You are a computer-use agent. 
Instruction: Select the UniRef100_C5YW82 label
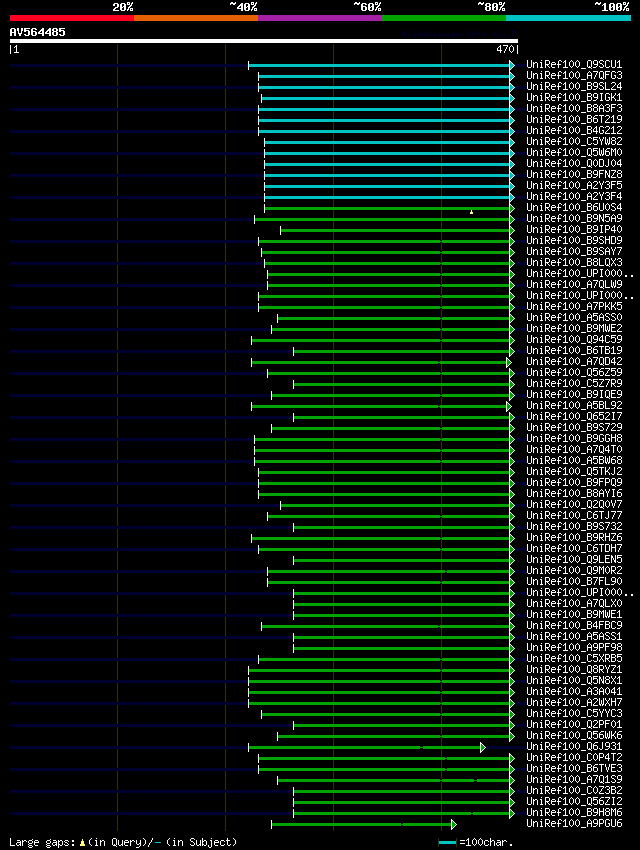[x=574, y=141]
